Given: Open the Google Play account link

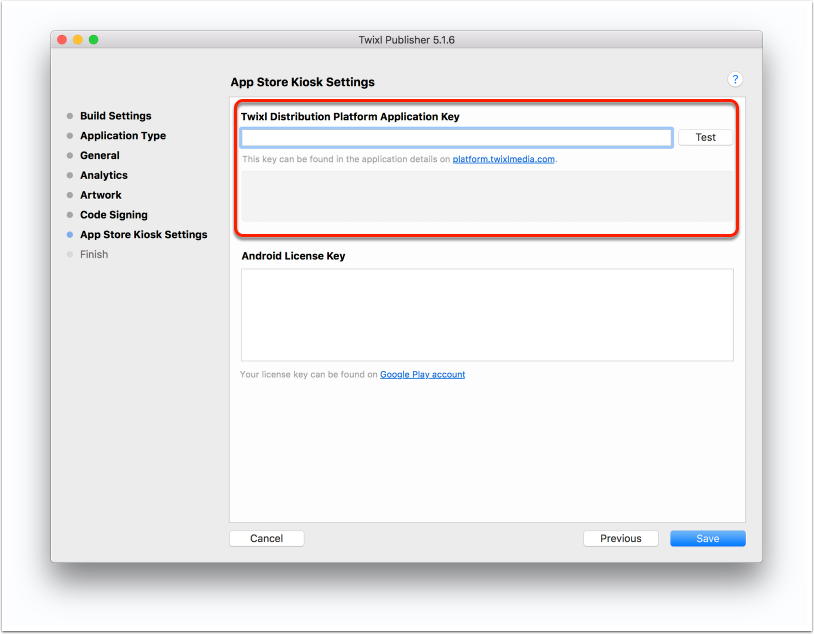Looking at the screenshot, I should pyautogui.click(x=422, y=374).
